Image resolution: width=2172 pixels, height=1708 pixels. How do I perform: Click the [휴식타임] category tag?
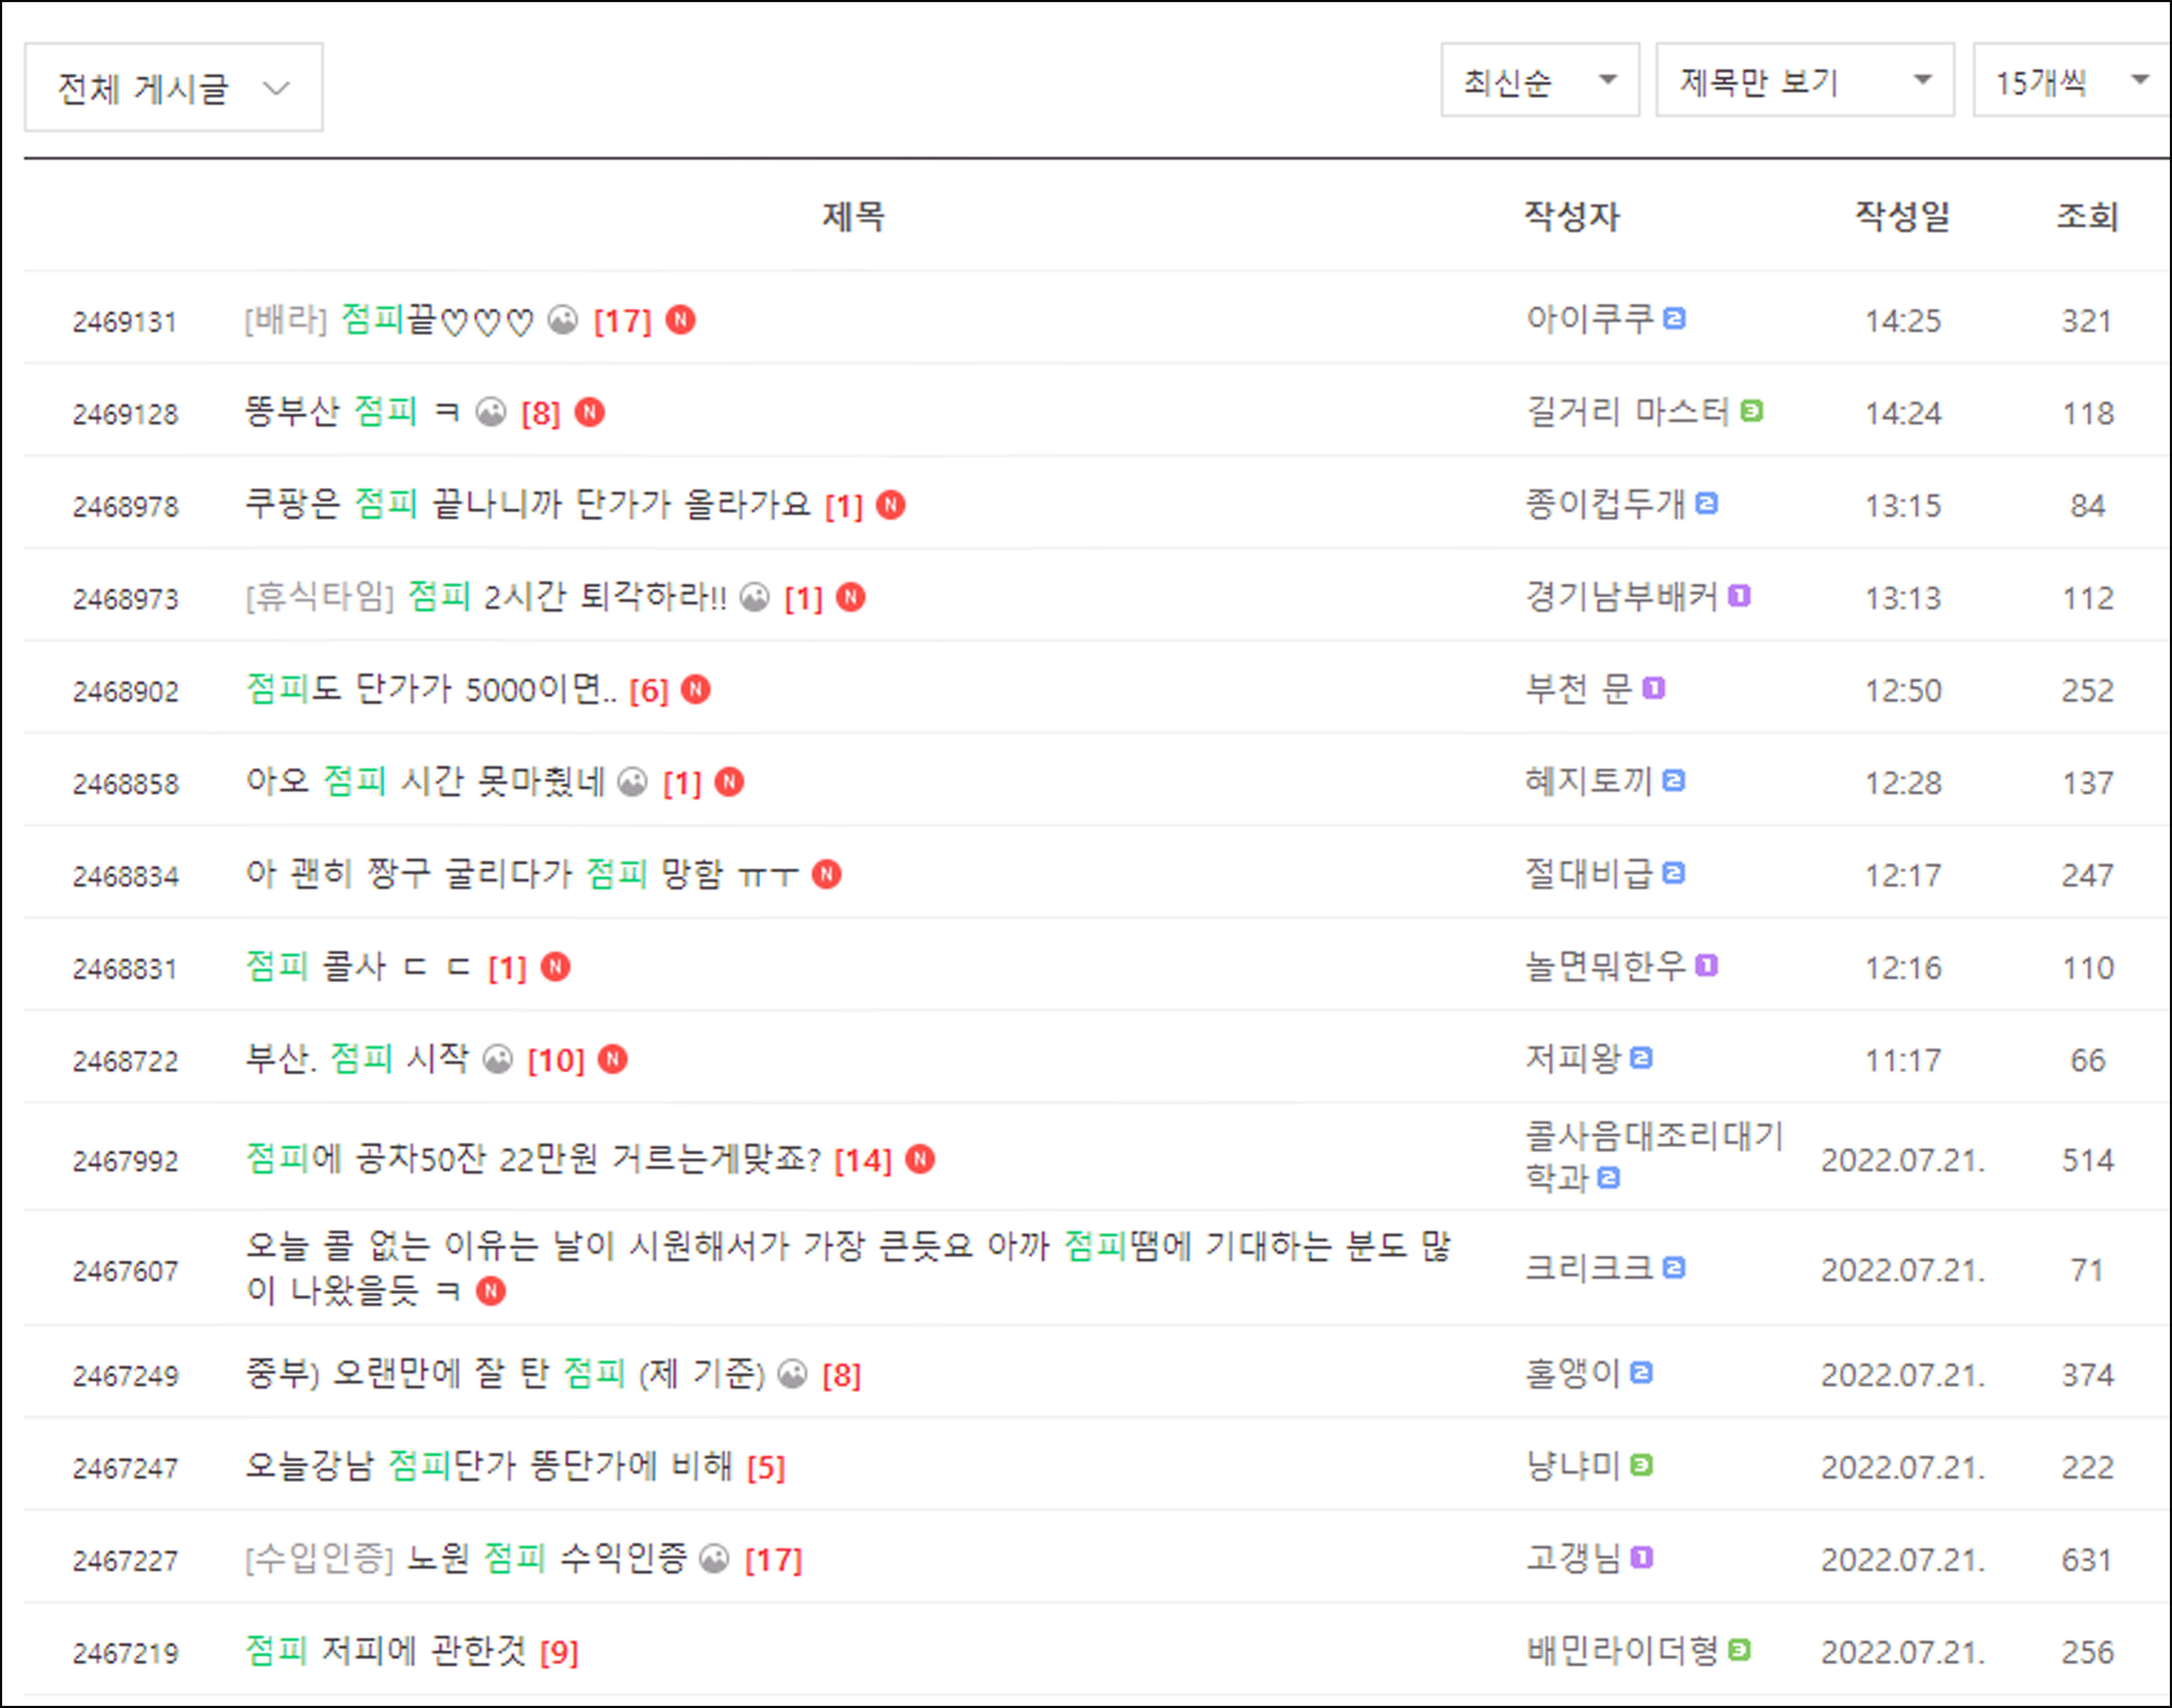(320, 597)
